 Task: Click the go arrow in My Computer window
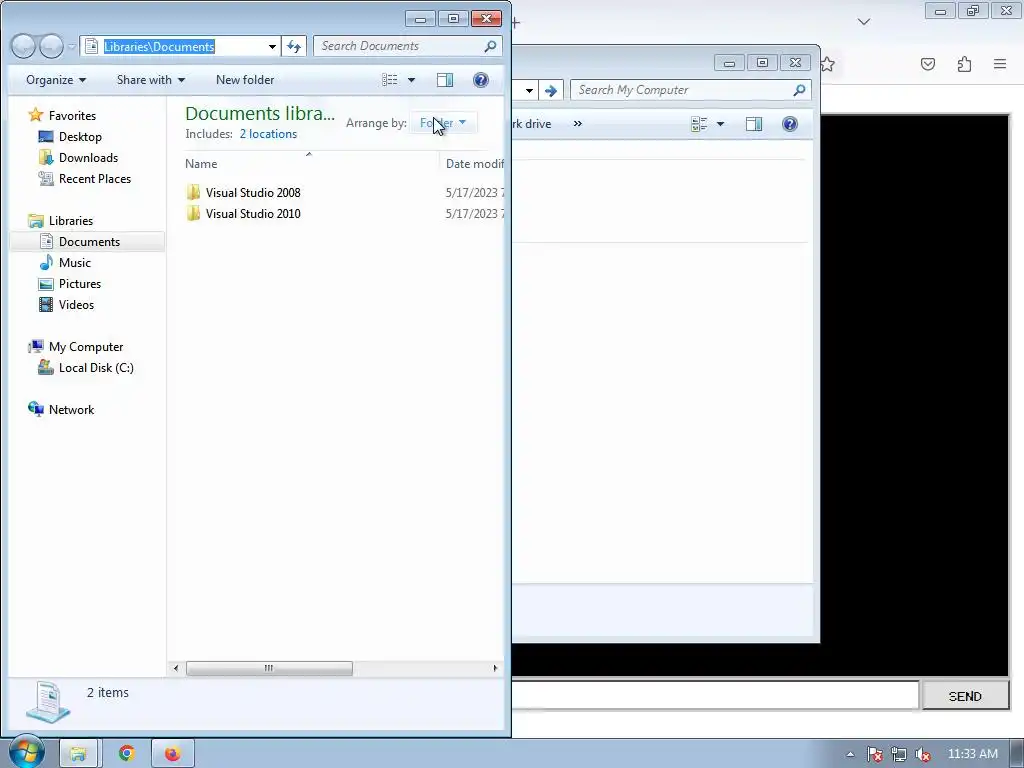click(x=551, y=90)
